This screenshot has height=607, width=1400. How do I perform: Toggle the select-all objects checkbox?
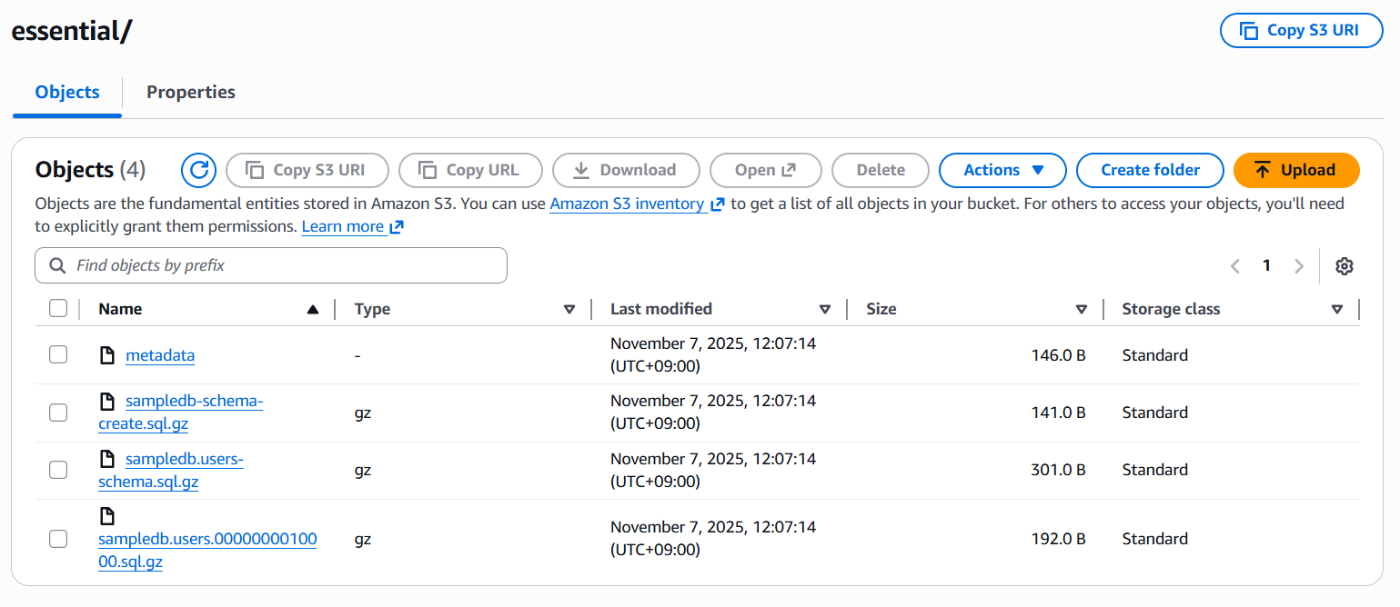pos(58,309)
